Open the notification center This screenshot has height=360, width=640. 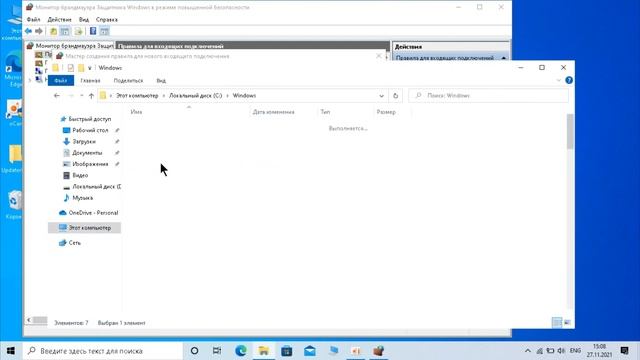coord(624,351)
